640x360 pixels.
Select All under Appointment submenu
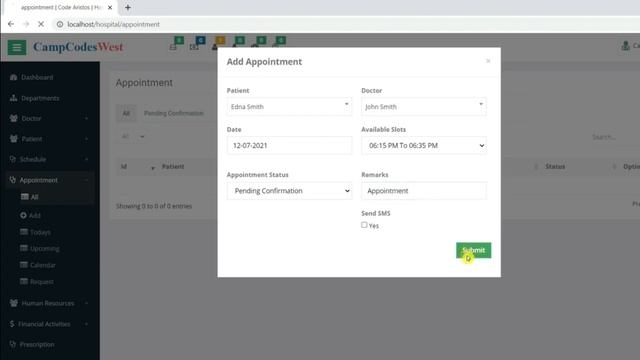pyautogui.click(x=34, y=197)
